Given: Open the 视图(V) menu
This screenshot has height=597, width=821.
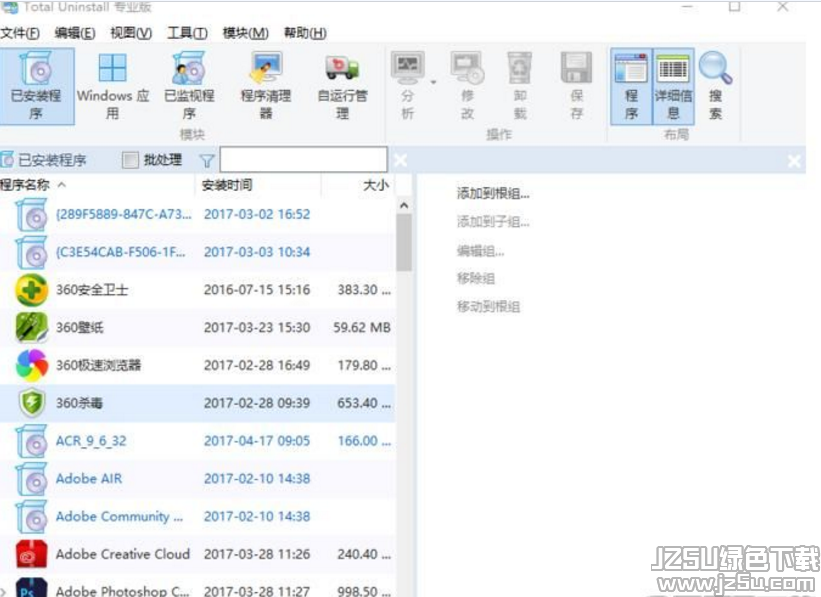Looking at the screenshot, I should coord(131,33).
